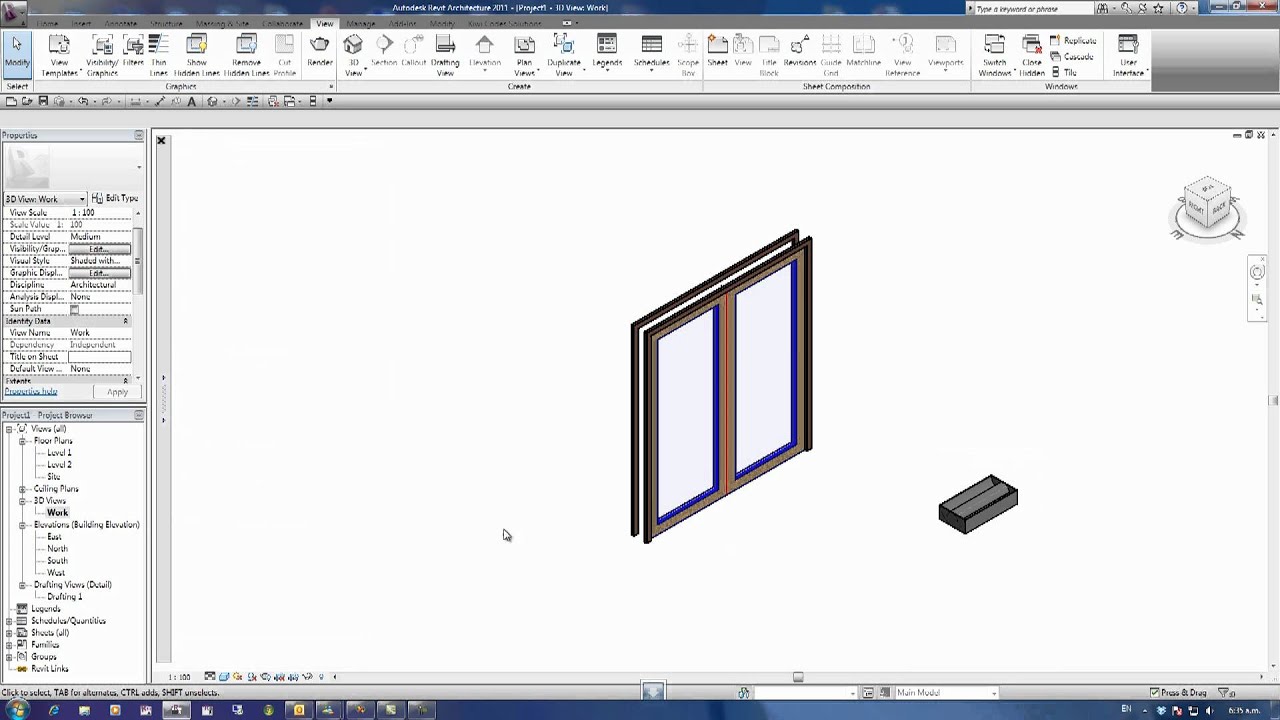Switch to the Manage ribbon tab
This screenshot has width=1280, height=720.
point(360,23)
